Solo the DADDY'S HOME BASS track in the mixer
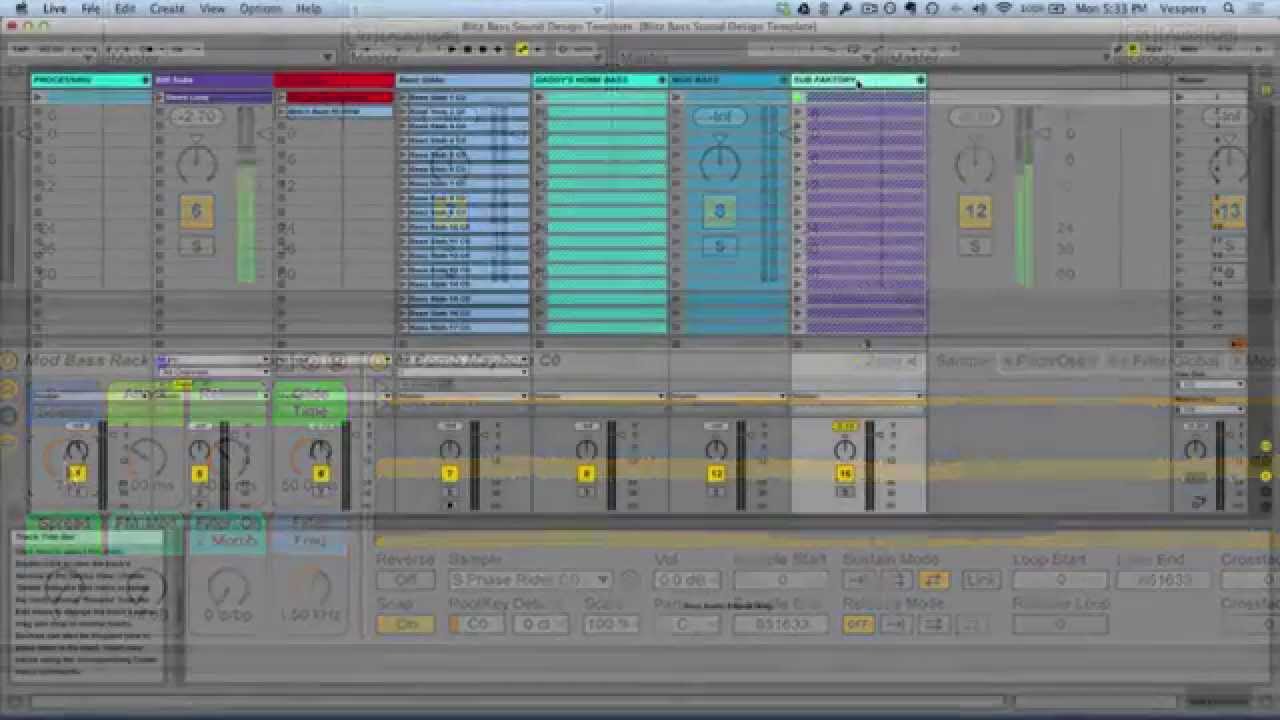Screen dimensions: 1280x720 pos(586,491)
